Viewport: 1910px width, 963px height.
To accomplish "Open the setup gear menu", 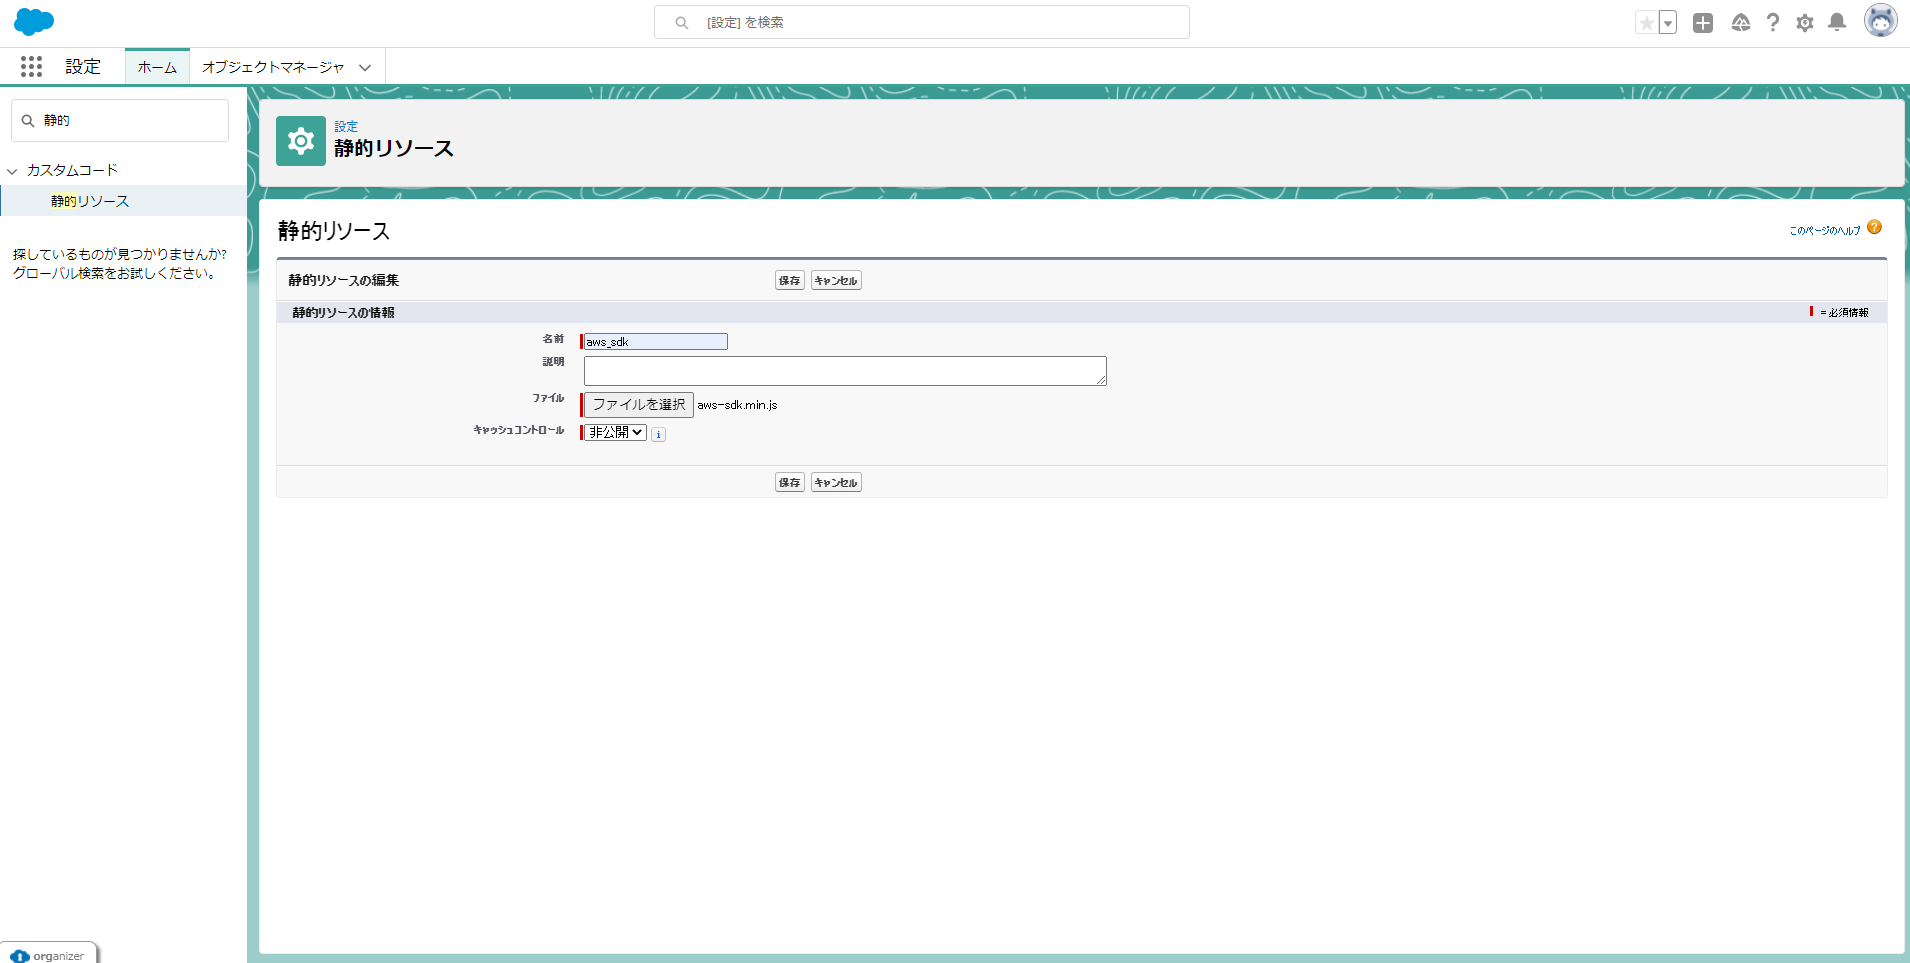I will (x=1805, y=22).
